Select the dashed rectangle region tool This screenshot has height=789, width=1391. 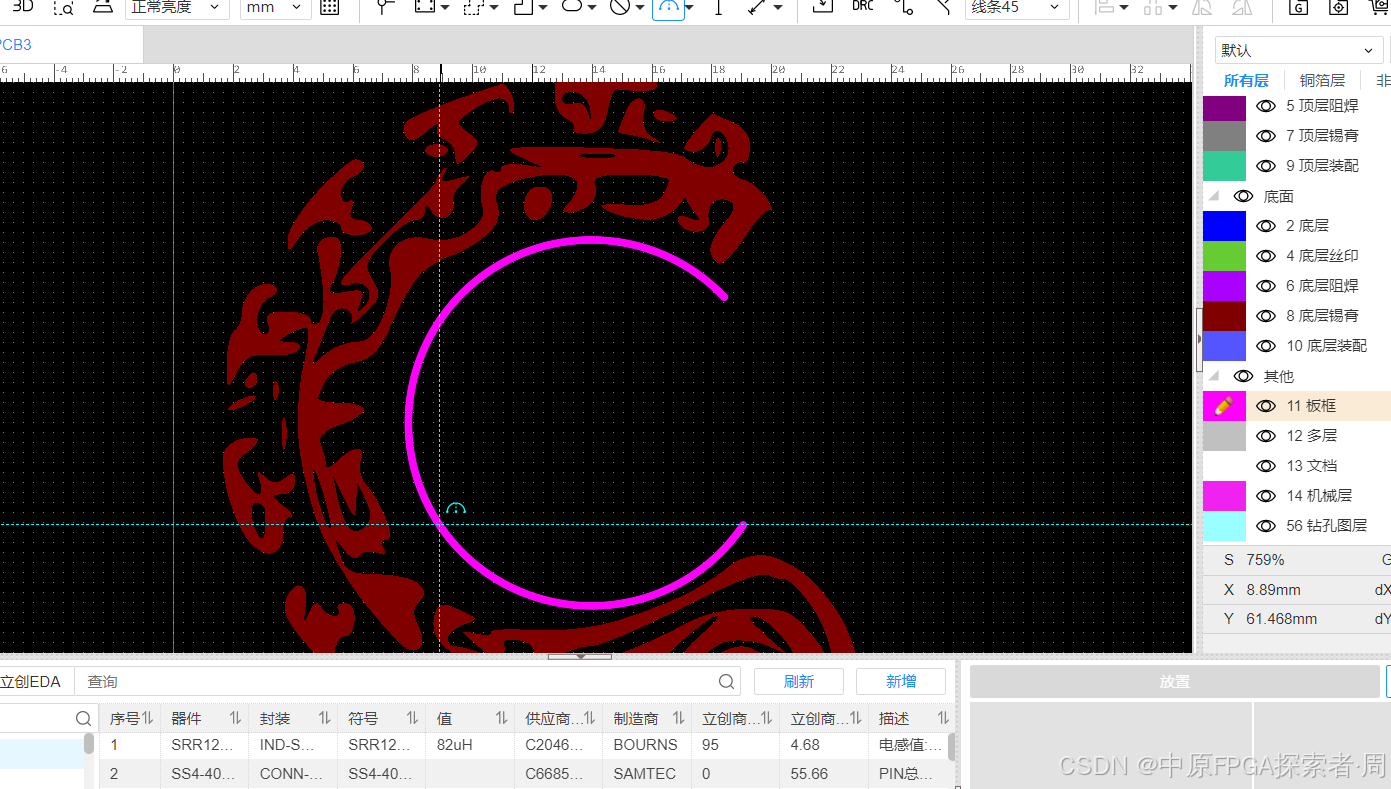(474, 7)
